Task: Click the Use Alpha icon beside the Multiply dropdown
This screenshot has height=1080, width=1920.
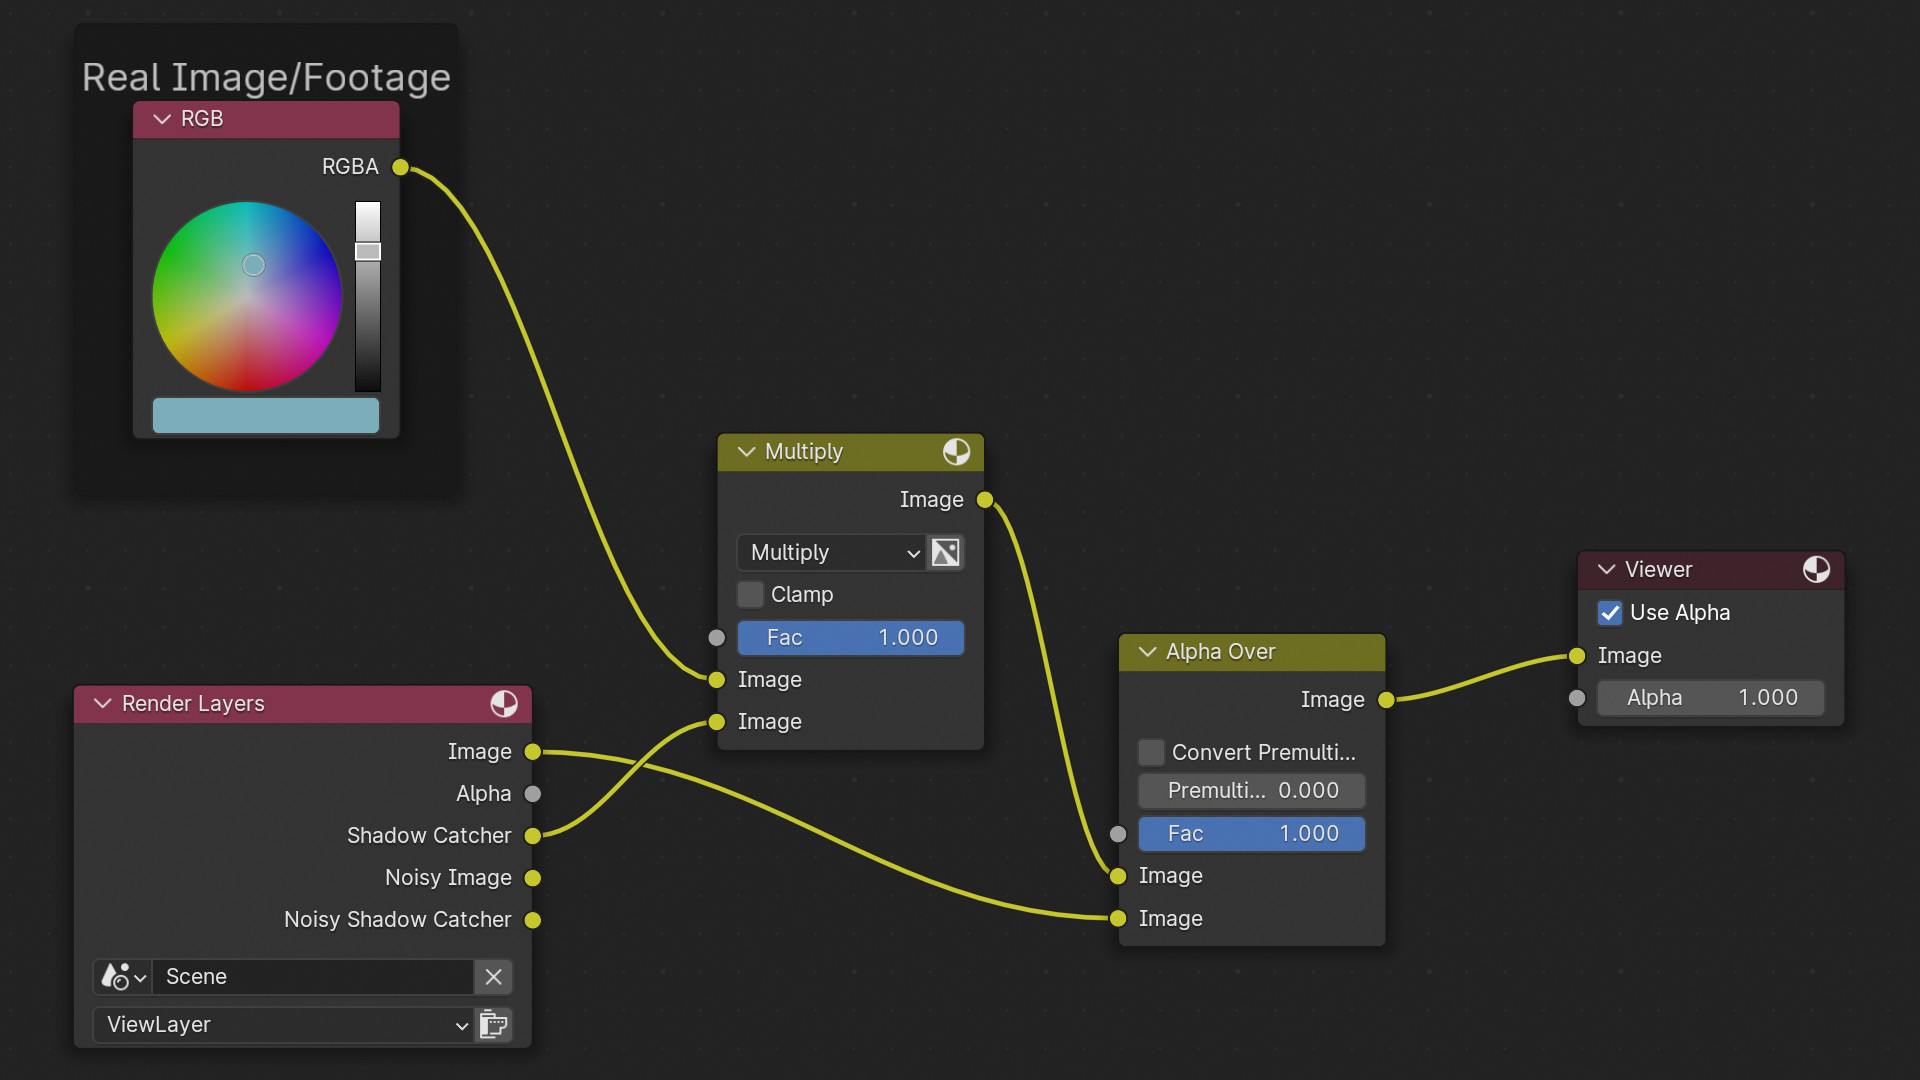Action: pyautogui.click(x=945, y=553)
